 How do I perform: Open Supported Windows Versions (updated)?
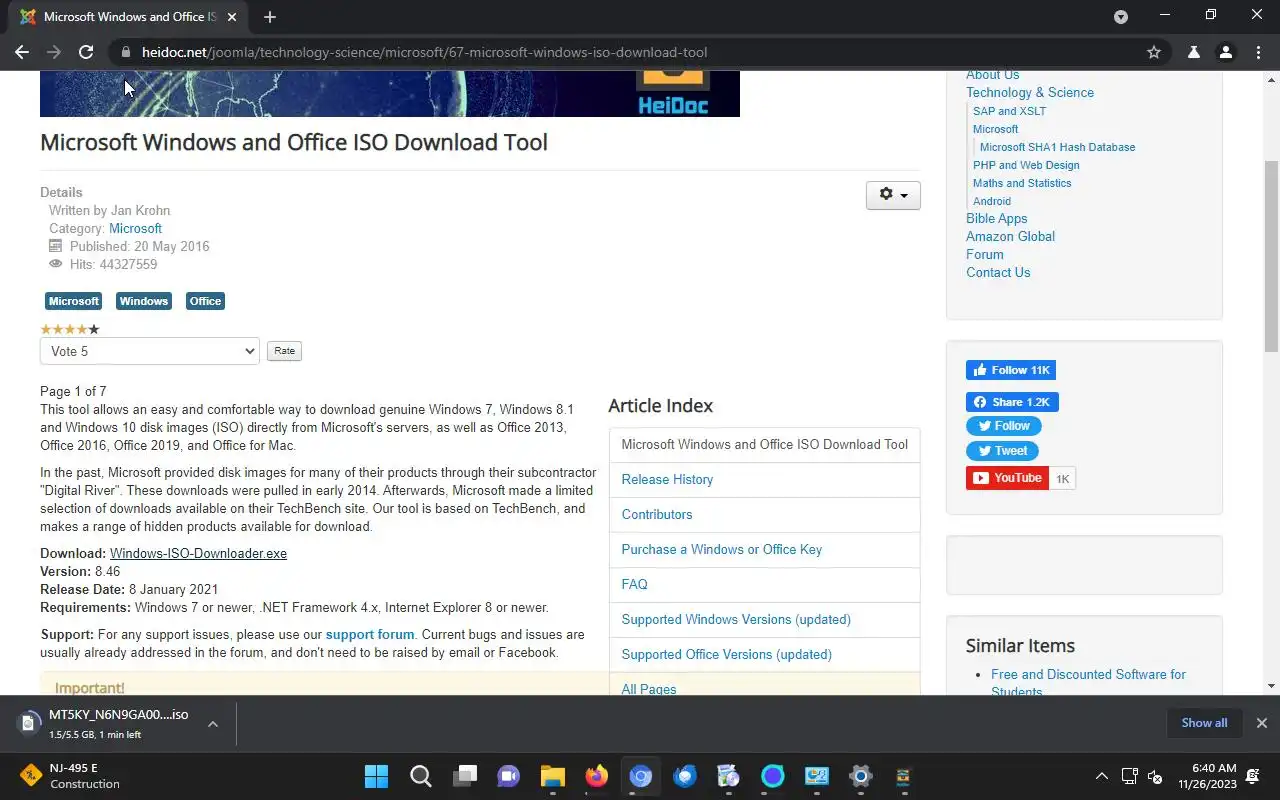pos(736,619)
